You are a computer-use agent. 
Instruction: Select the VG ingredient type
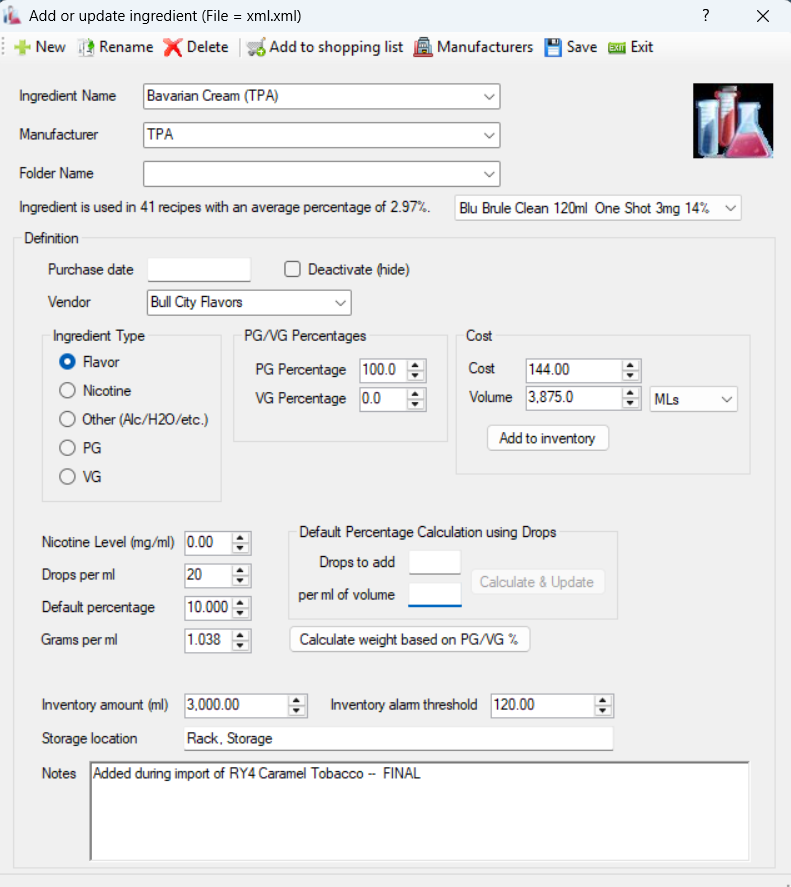(x=67, y=477)
